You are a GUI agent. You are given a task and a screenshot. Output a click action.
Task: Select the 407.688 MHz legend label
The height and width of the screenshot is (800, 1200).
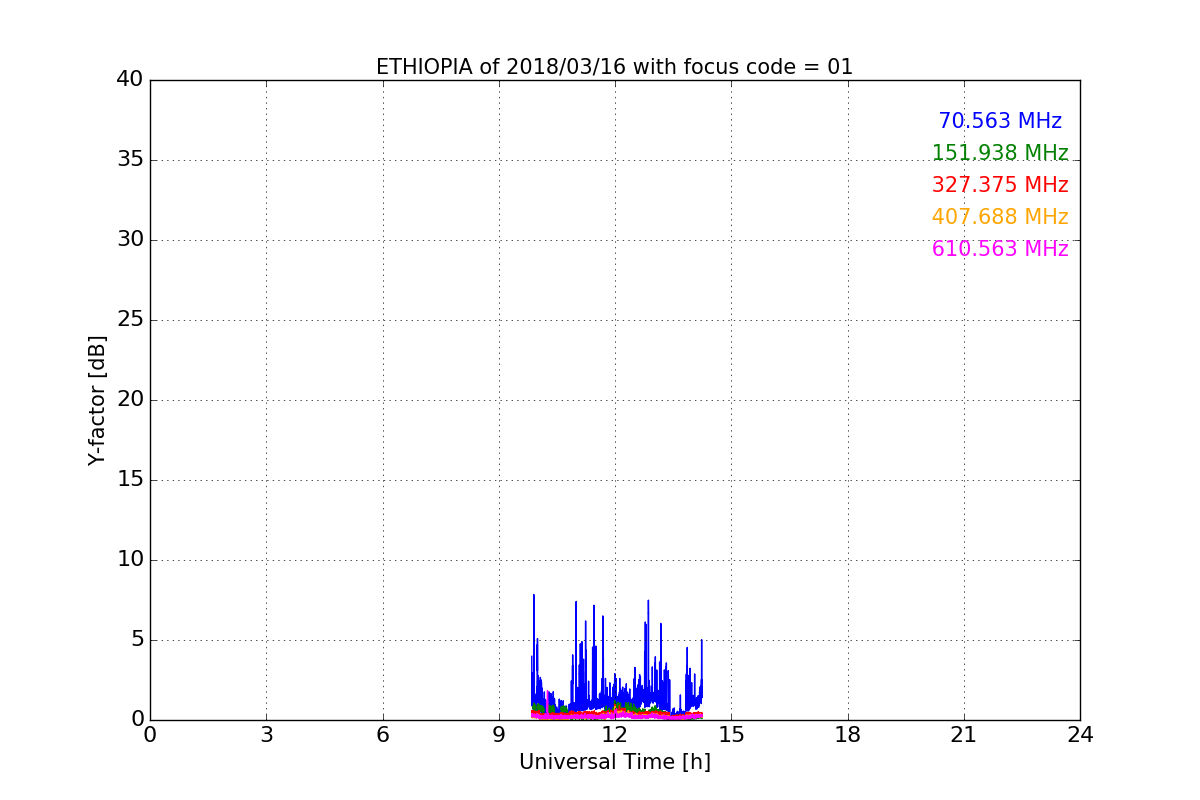[x=1000, y=217]
